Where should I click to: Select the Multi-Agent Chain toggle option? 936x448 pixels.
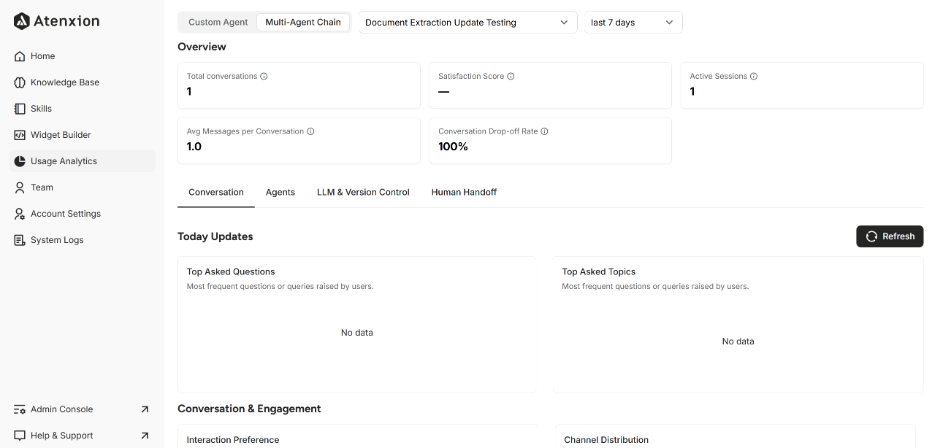coord(303,22)
